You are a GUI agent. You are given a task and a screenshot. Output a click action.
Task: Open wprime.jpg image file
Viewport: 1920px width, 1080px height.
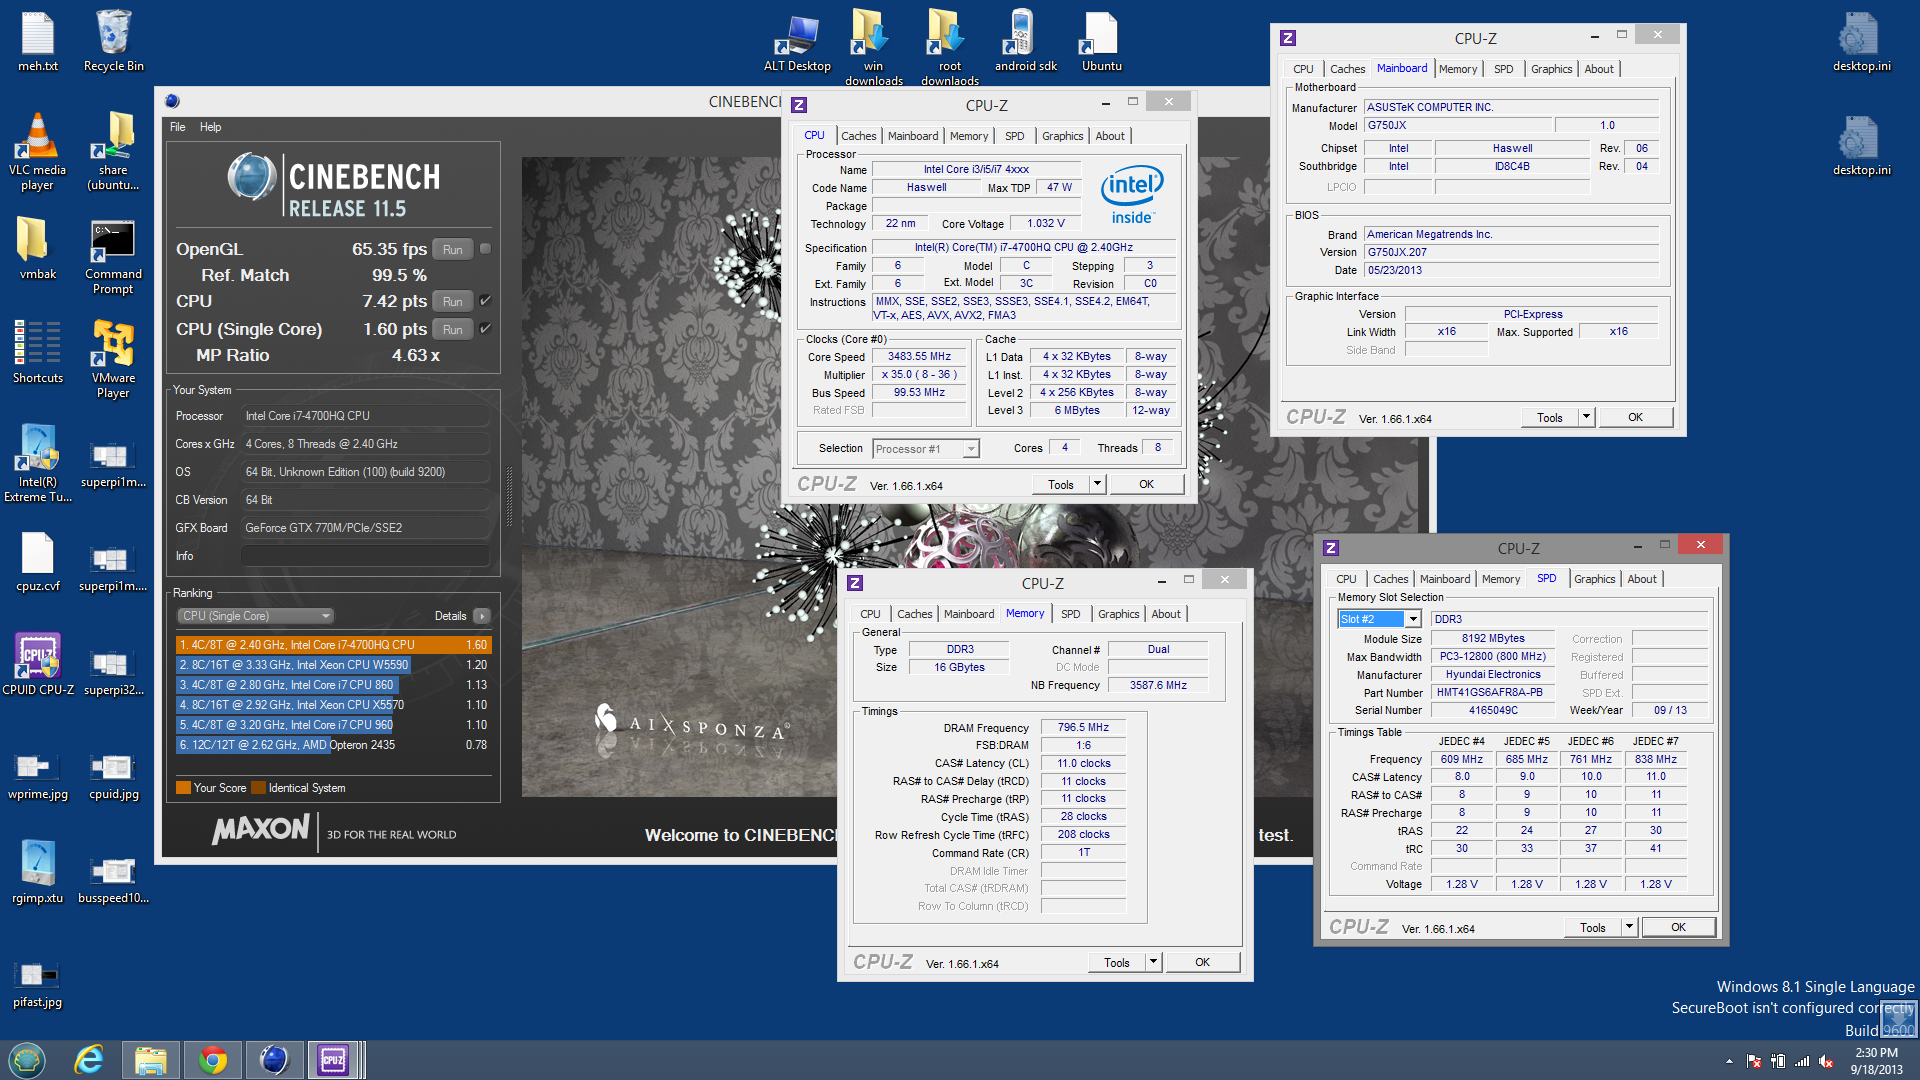click(x=38, y=777)
